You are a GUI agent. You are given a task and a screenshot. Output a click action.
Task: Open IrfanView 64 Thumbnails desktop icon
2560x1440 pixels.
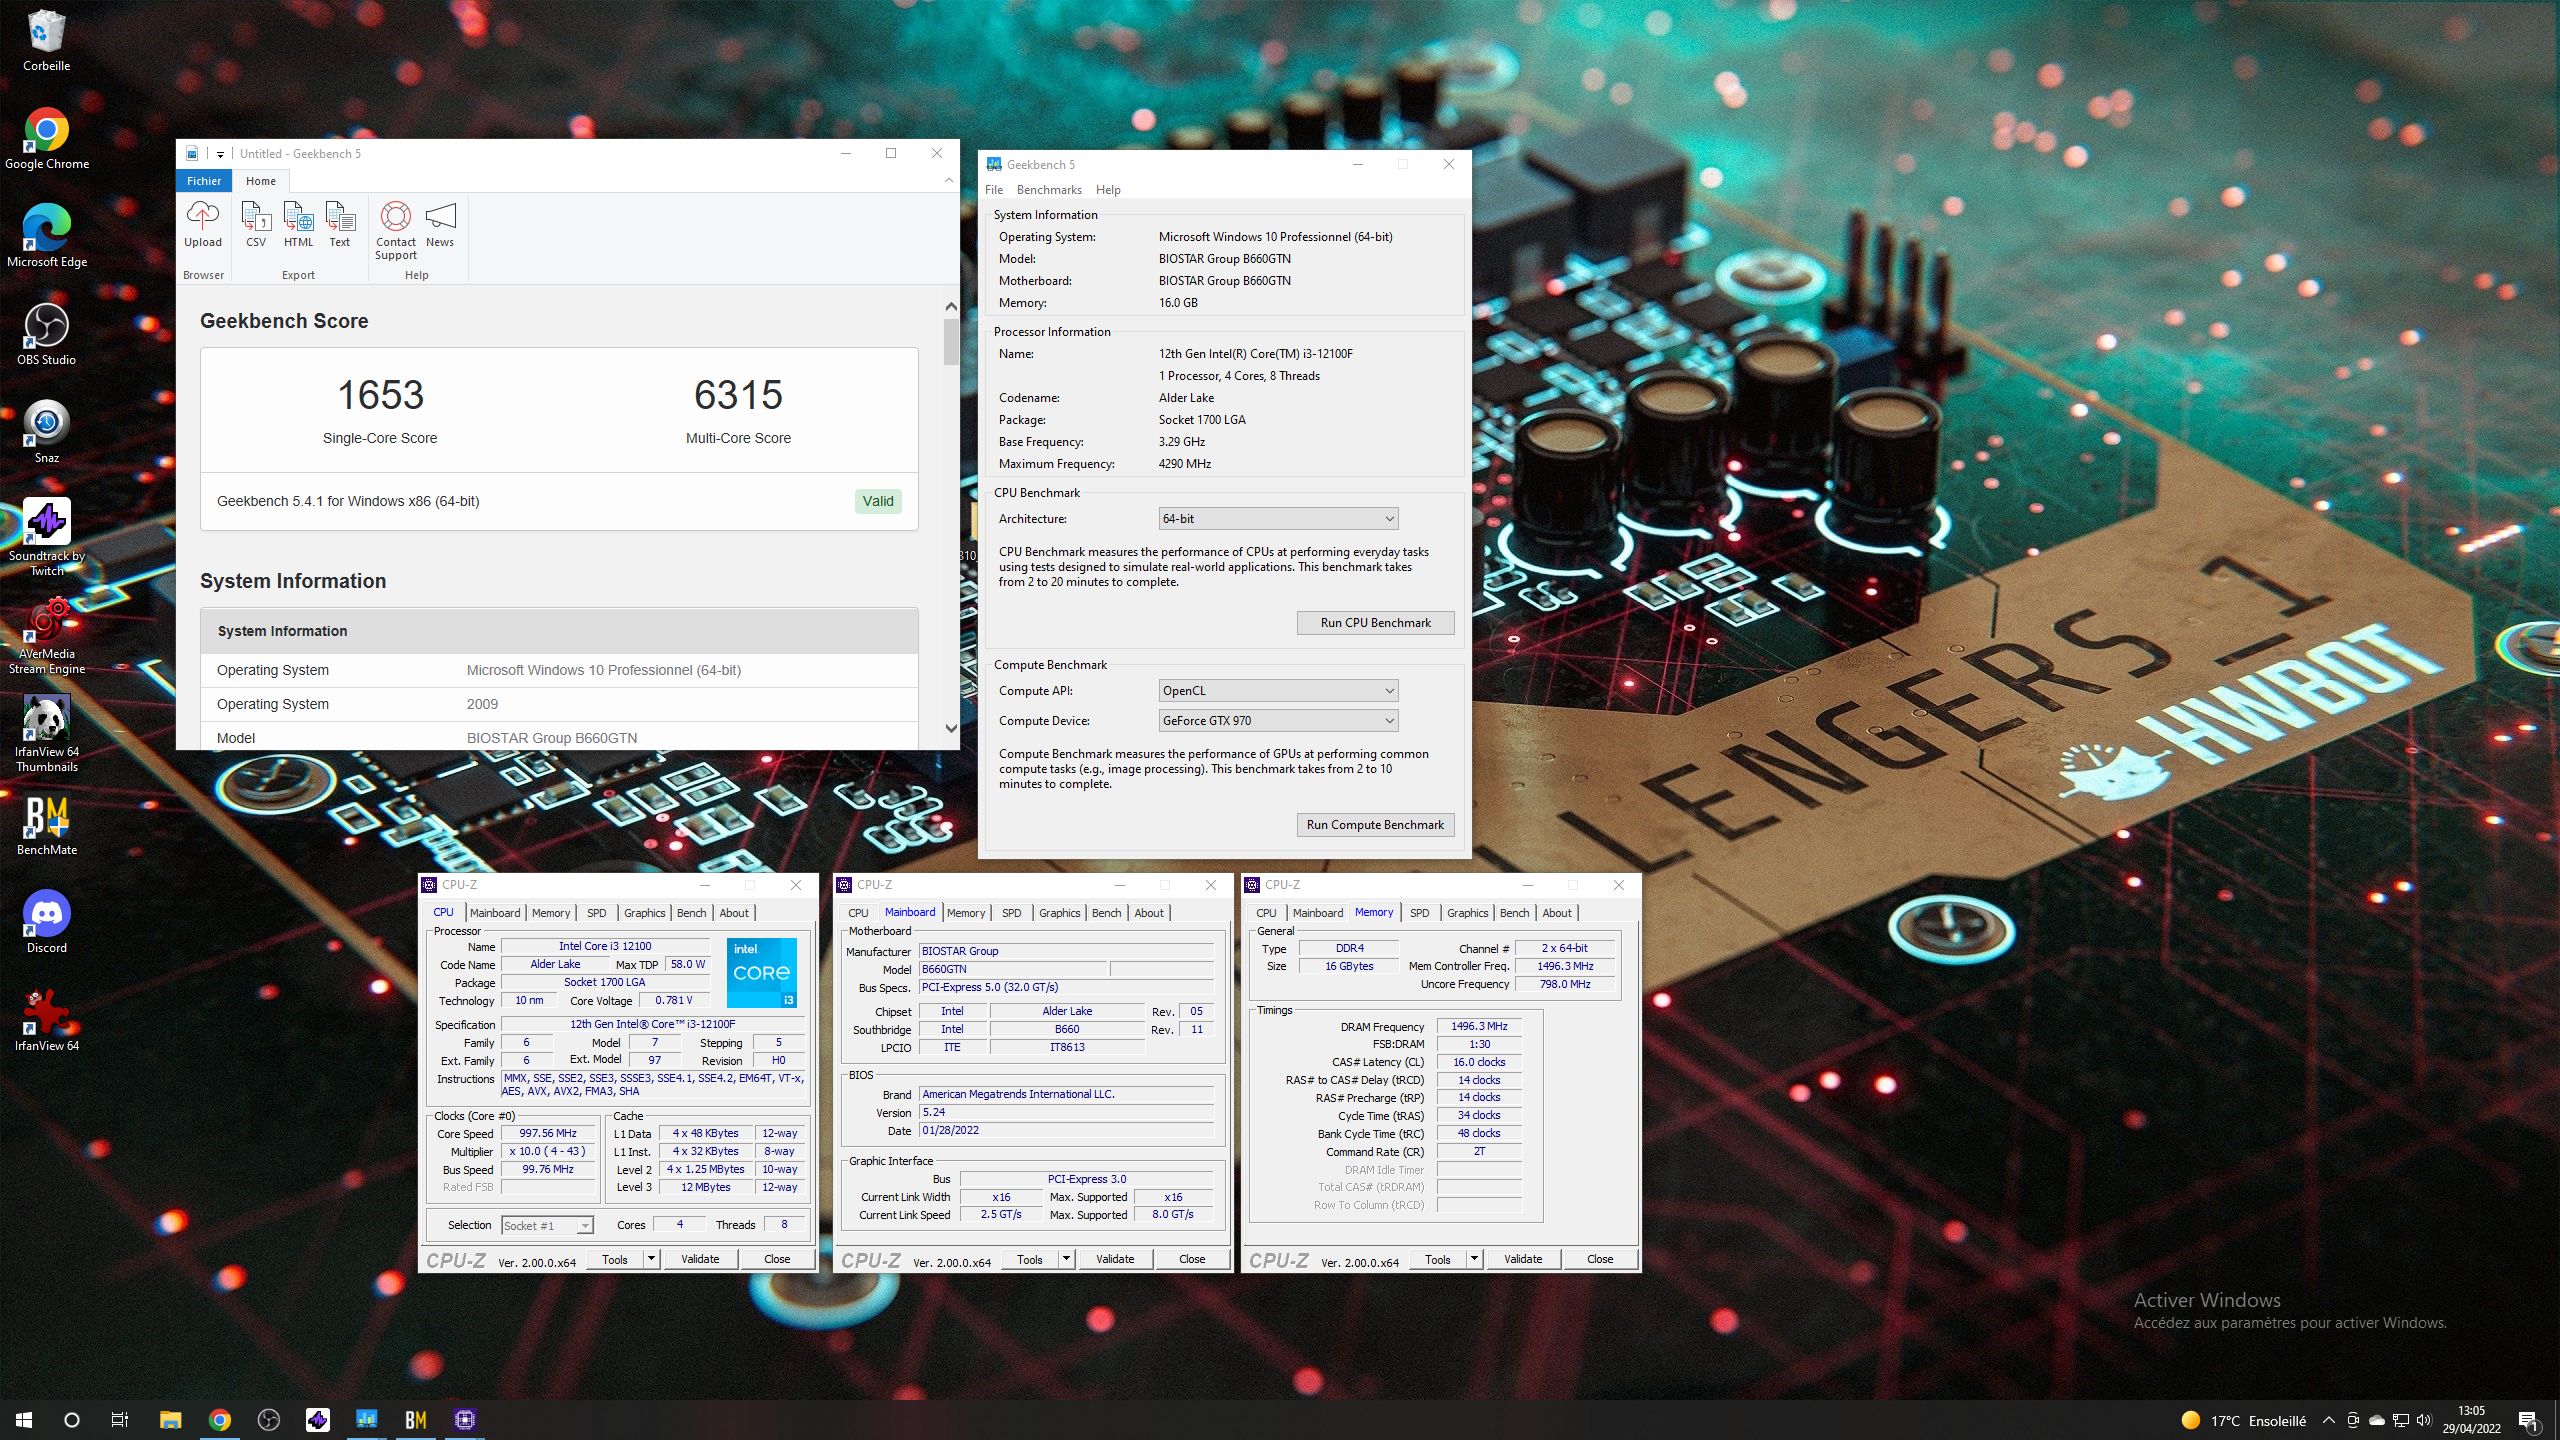click(46, 734)
